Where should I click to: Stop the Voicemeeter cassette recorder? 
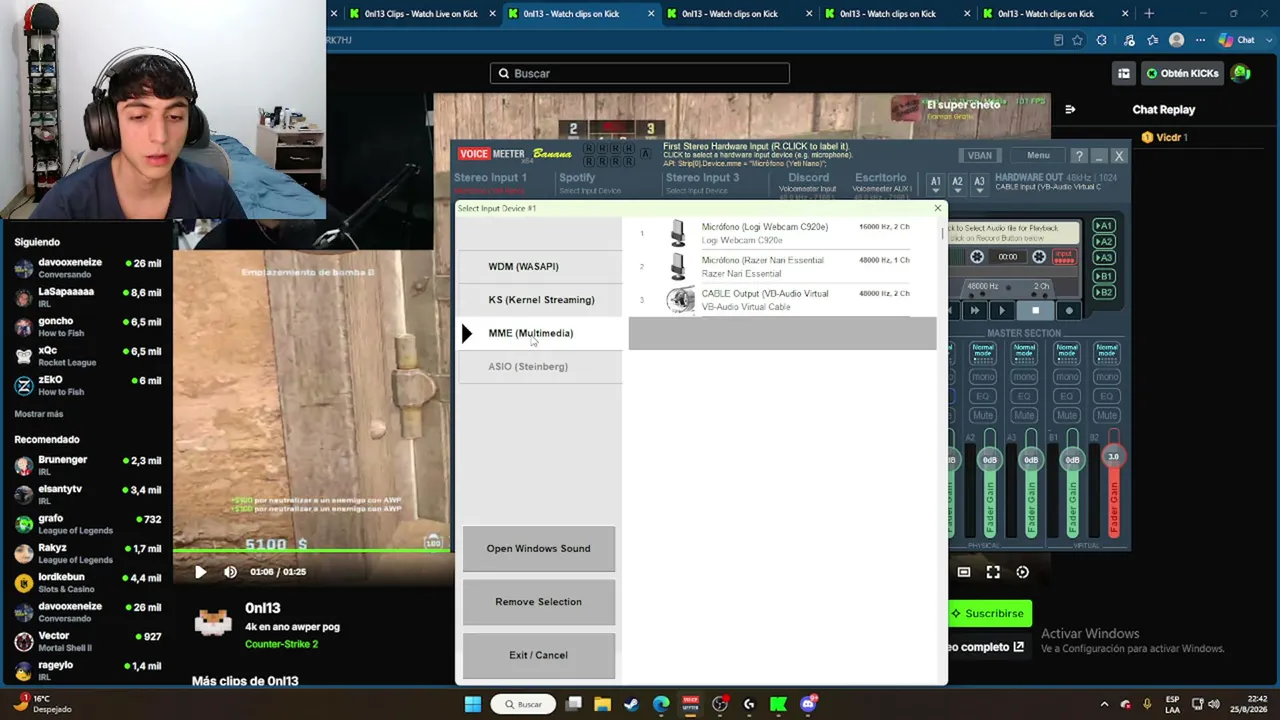click(x=1035, y=311)
